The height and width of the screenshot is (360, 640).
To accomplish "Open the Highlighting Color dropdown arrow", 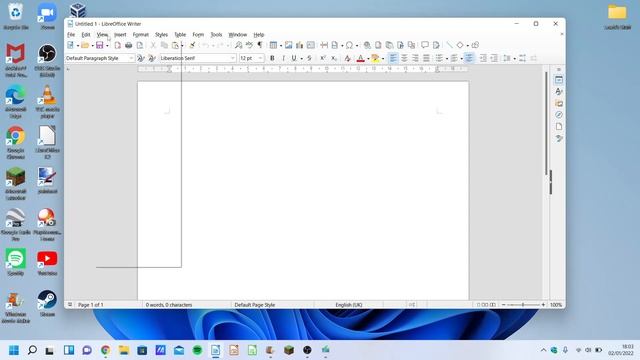I will point(383,59).
